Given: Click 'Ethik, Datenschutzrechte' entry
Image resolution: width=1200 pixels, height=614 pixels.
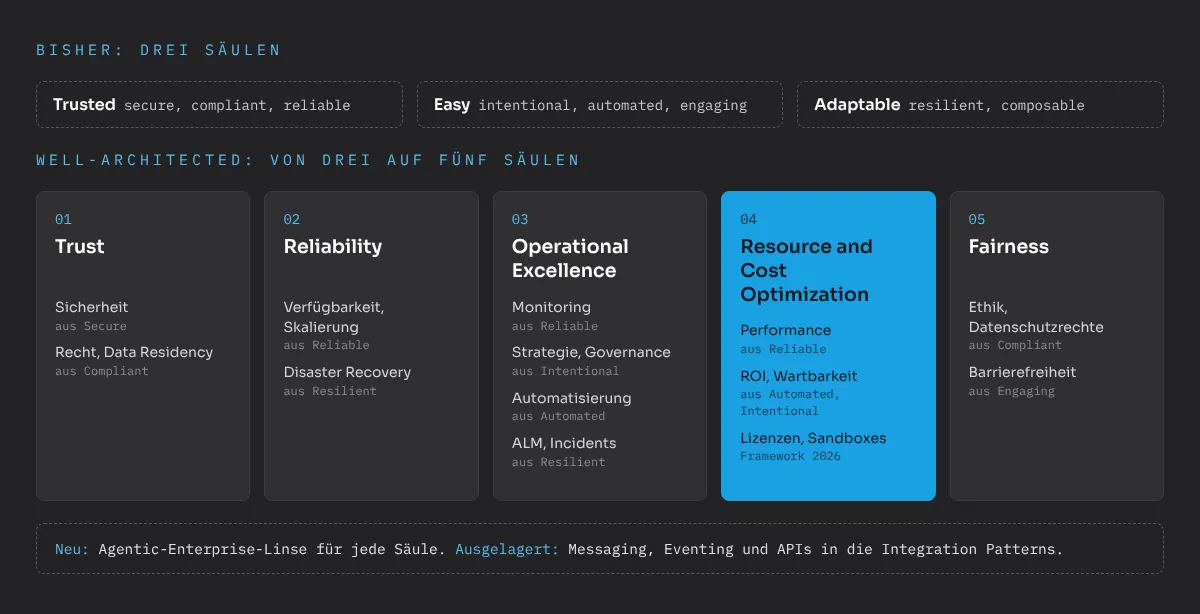Looking at the screenshot, I should pyautogui.click(x=1036, y=317).
